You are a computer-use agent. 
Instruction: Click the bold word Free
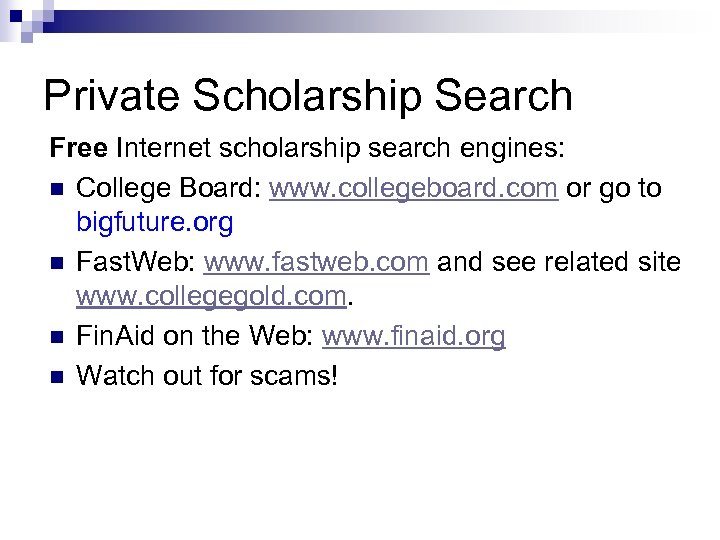[79, 150]
